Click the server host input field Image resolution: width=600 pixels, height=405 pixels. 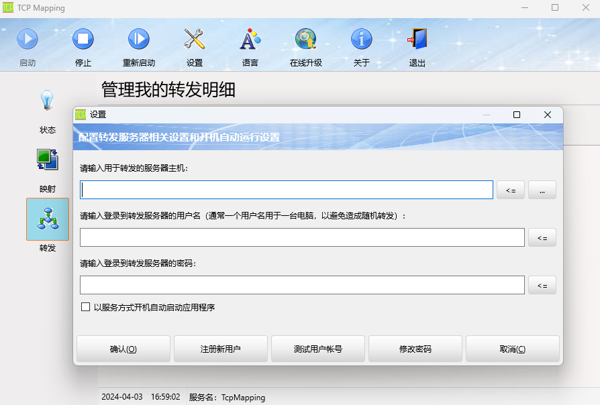287,190
